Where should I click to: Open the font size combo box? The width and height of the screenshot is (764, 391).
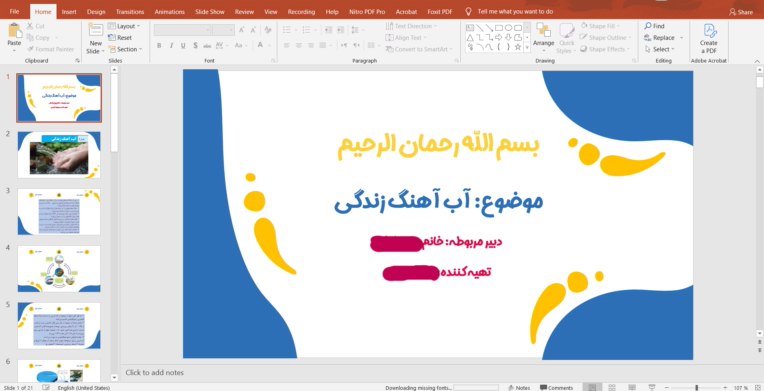[x=224, y=30]
